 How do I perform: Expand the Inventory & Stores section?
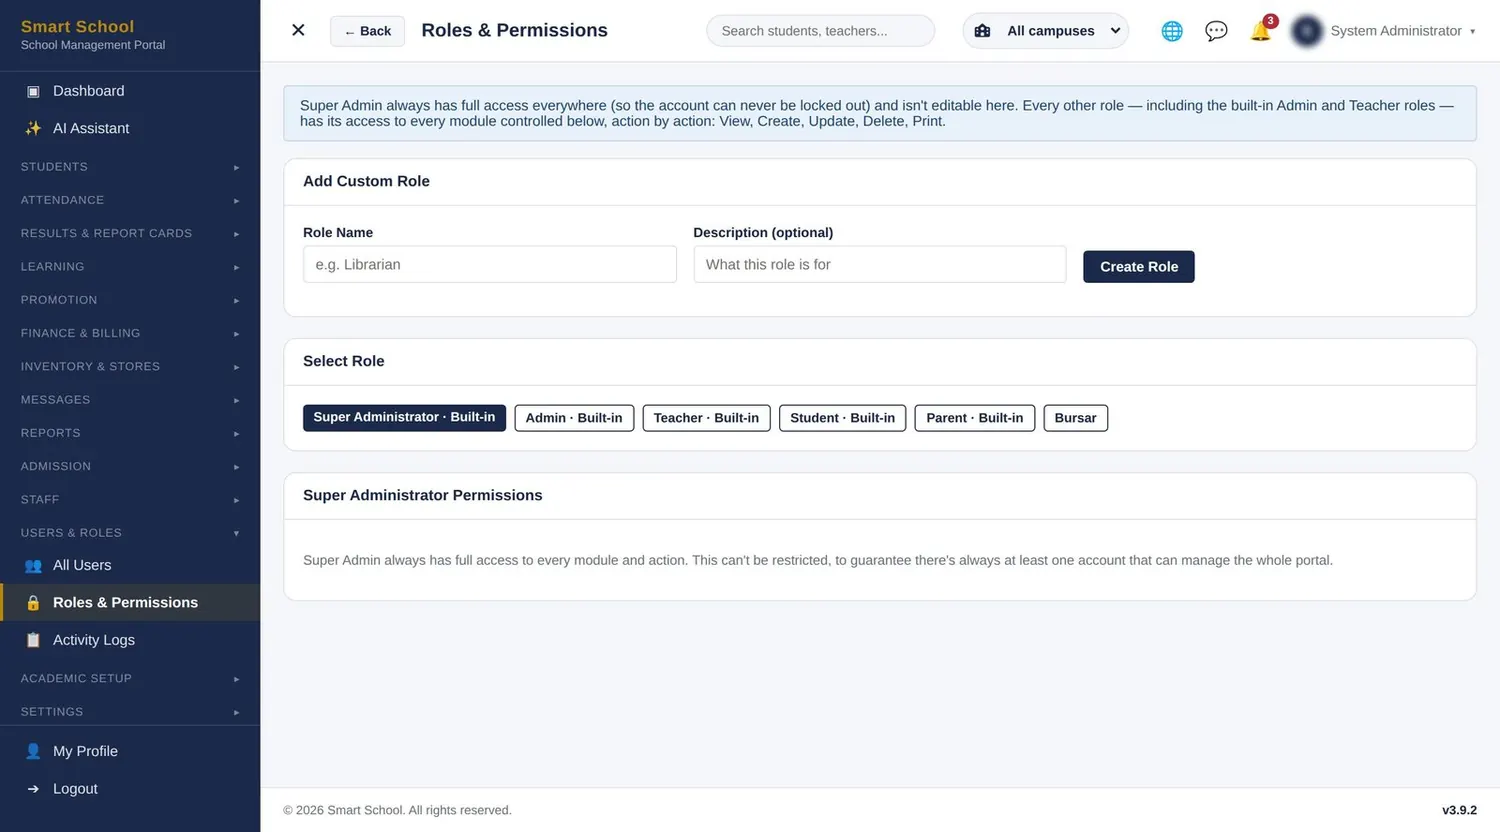[130, 366]
